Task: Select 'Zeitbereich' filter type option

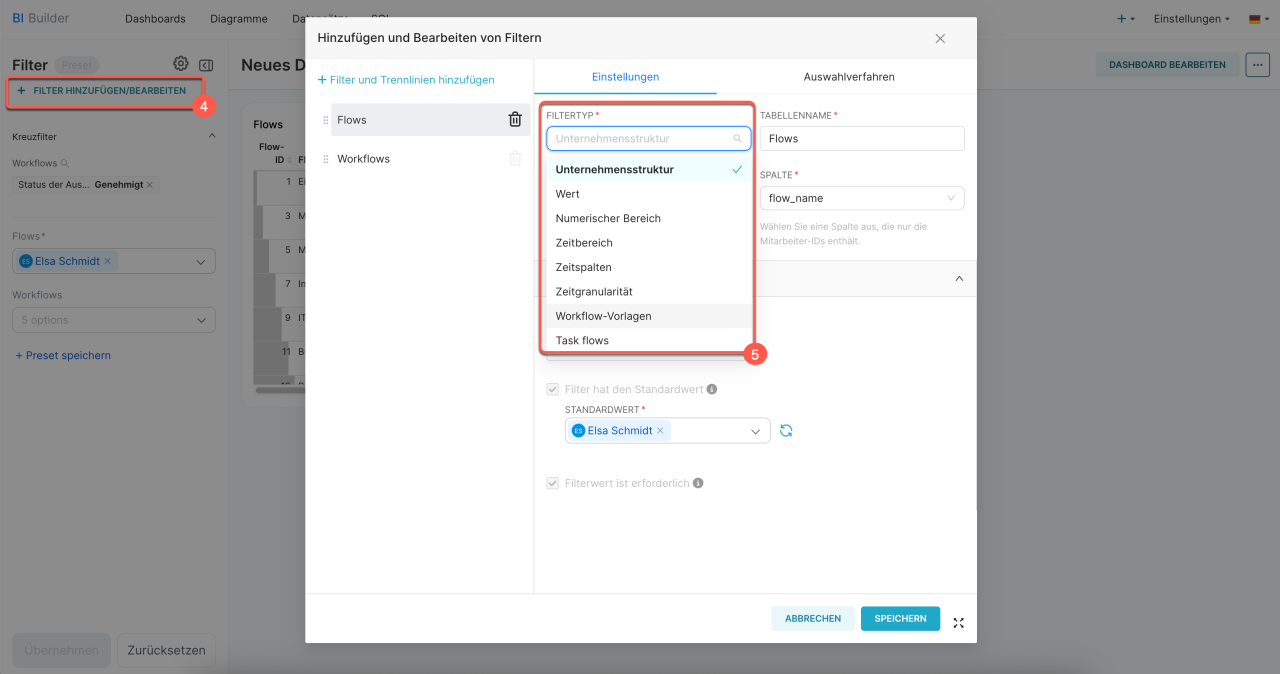Action: 584,243
